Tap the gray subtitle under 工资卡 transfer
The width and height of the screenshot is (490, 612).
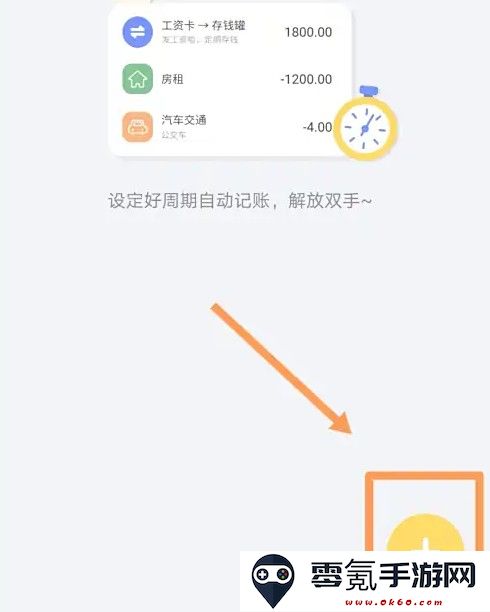tap(200, 39)
